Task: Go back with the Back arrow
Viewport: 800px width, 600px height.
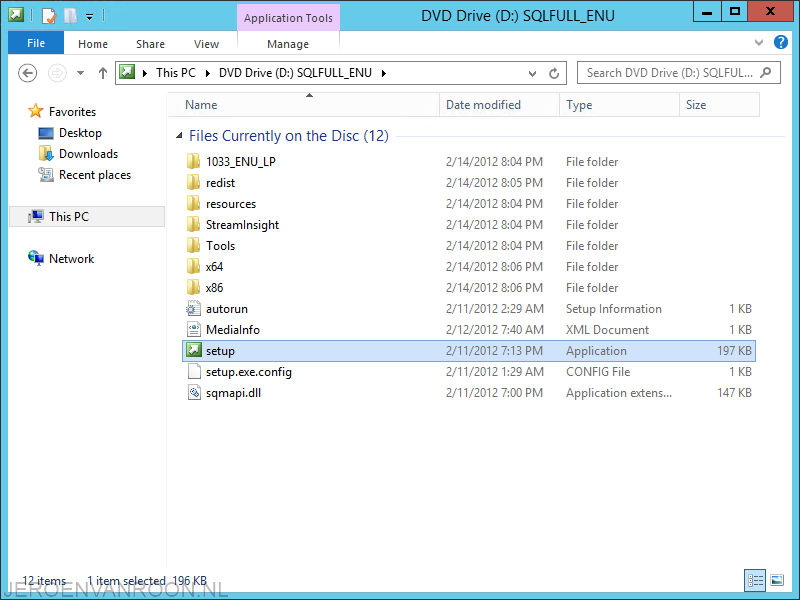Action: [28, 73]
